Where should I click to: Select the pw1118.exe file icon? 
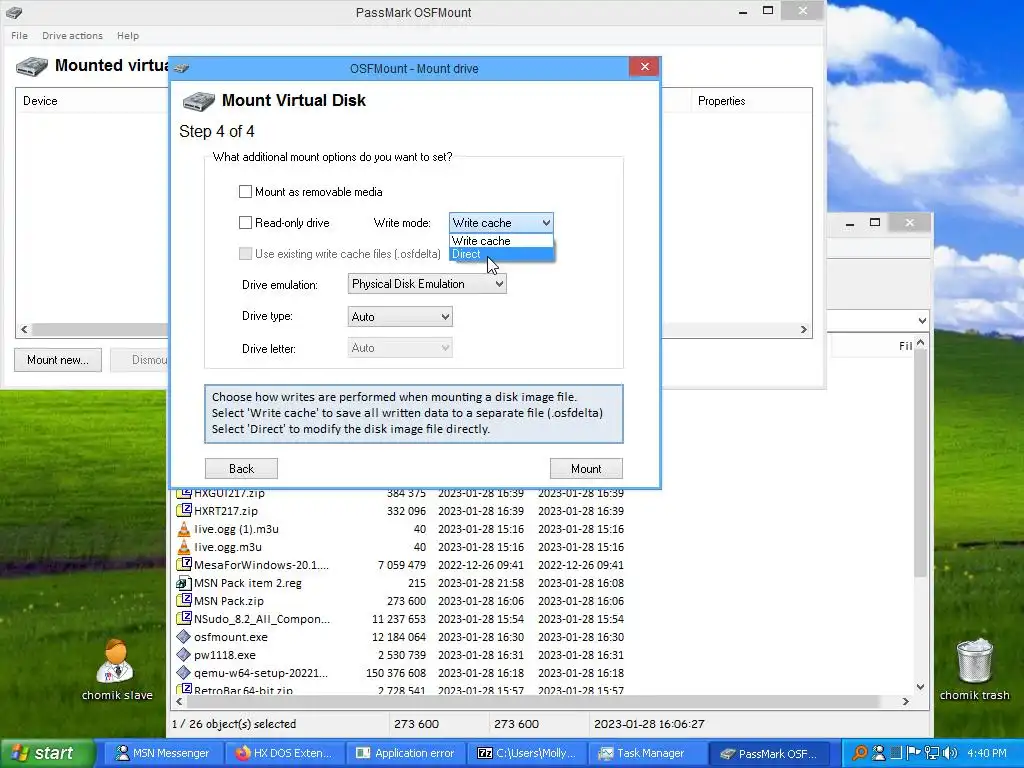[x=184, y=654]
